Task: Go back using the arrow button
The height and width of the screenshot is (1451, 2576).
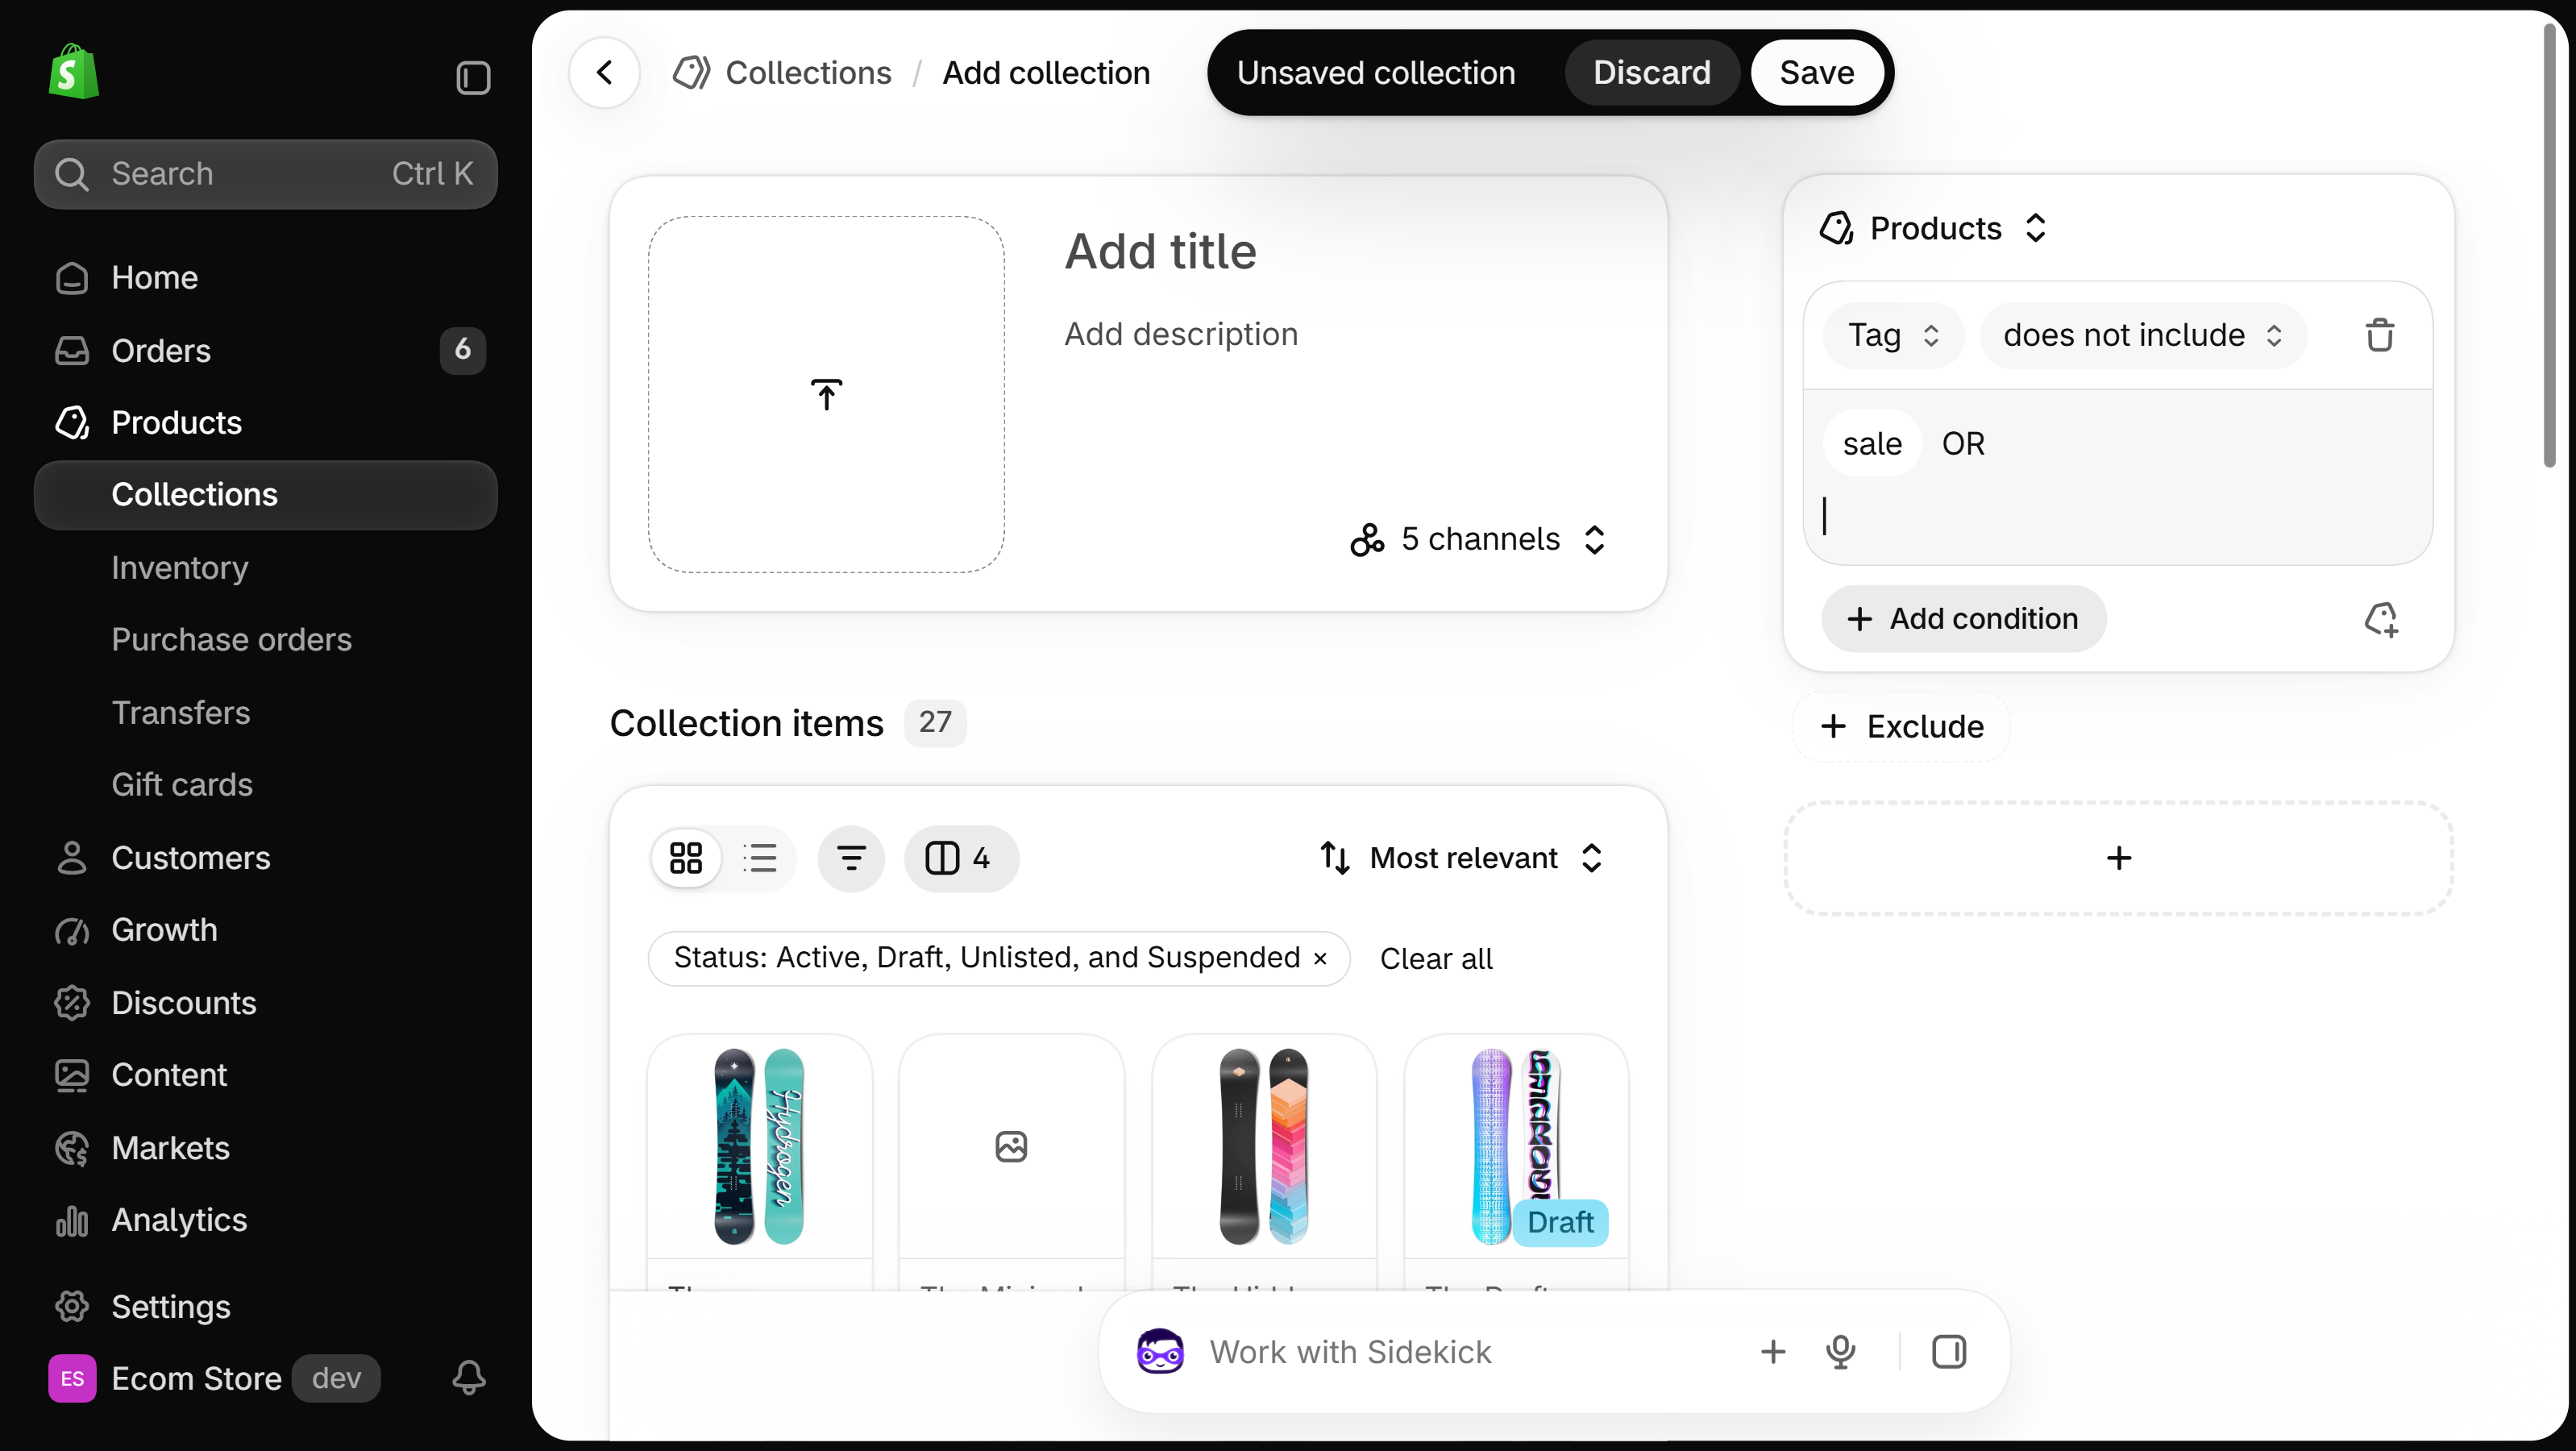Action: click(x=604, y=72)
